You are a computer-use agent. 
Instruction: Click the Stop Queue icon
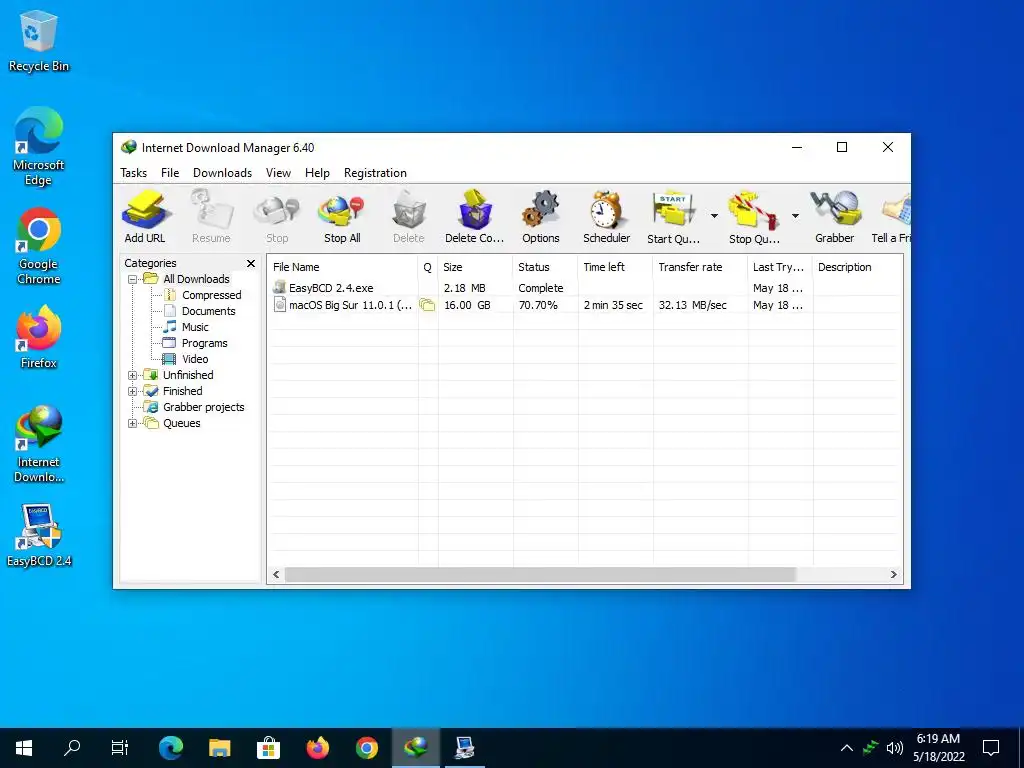point(754,217)
